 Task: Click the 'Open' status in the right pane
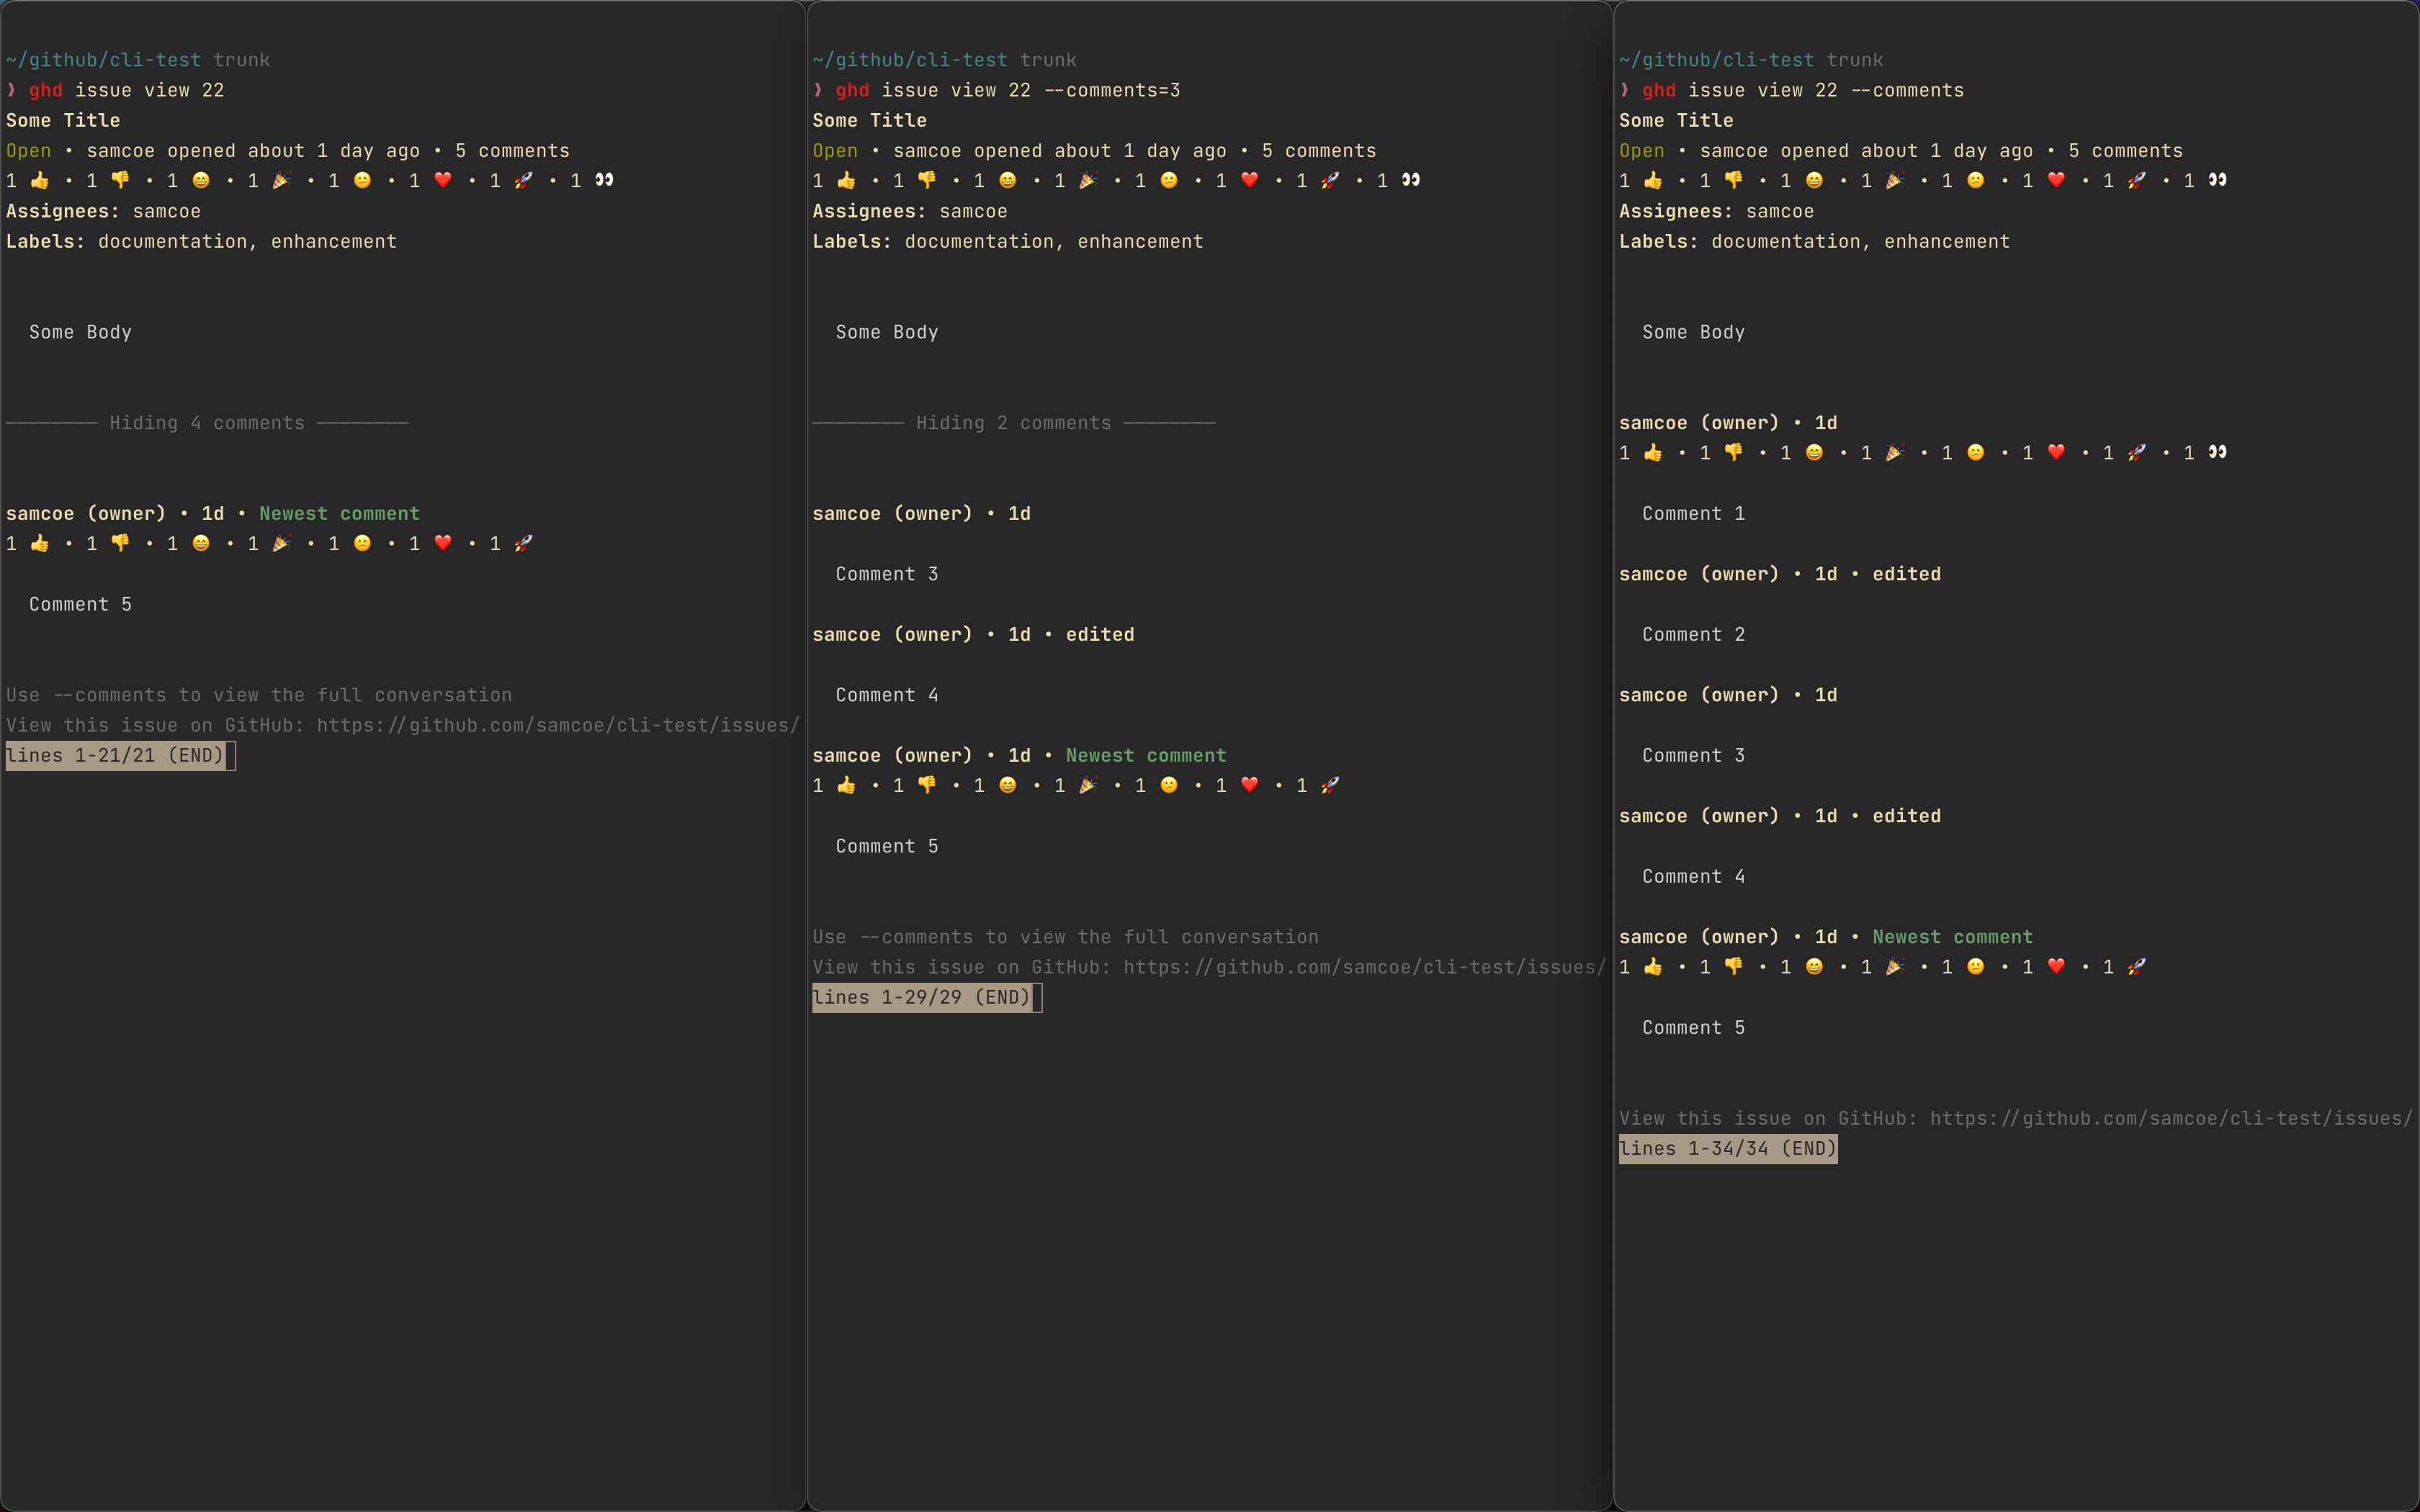[1641, 151]
